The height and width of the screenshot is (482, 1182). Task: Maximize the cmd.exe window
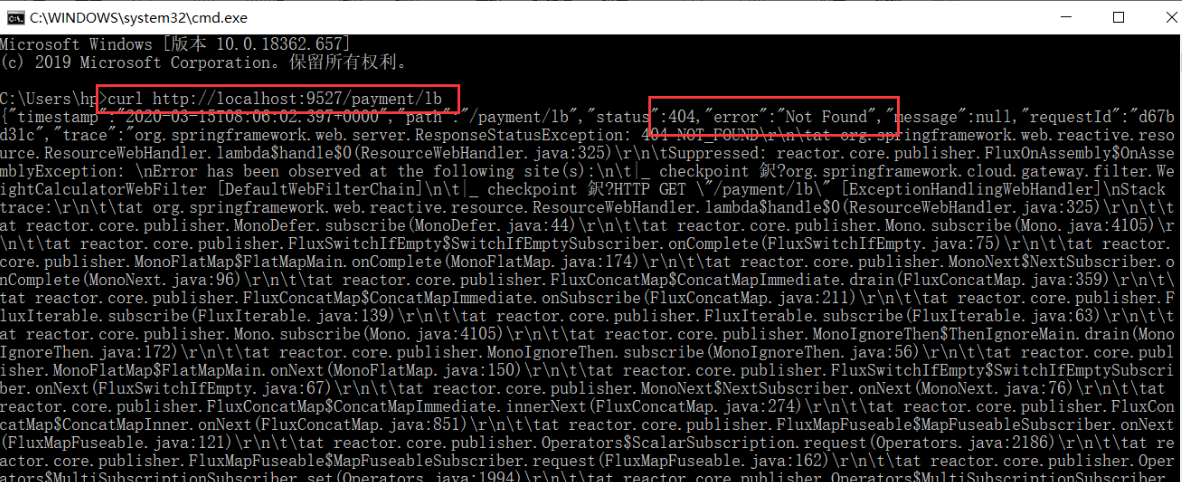pyautogui.click(x=1118, y=17)
